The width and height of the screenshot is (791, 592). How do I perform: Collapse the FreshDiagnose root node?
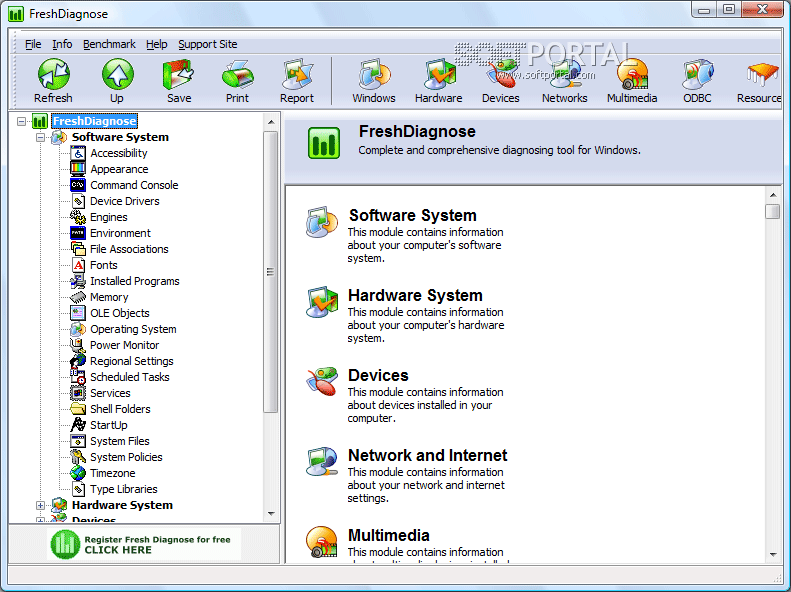[x=21, y=122]
